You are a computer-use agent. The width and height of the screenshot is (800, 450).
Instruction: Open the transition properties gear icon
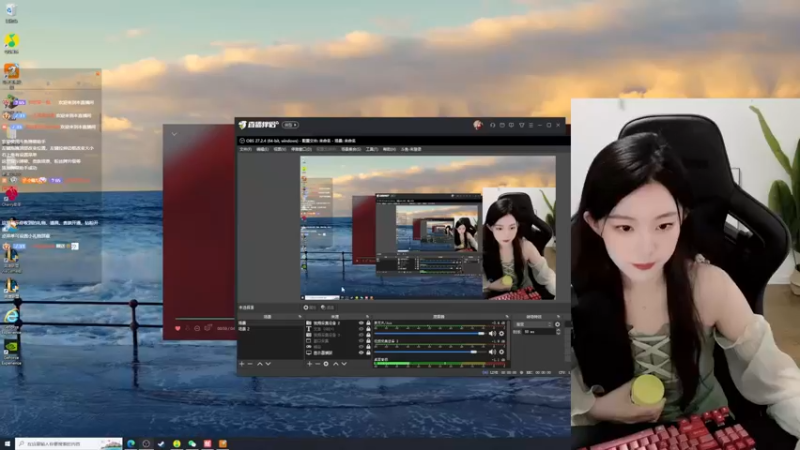click(x=557, y=324)
